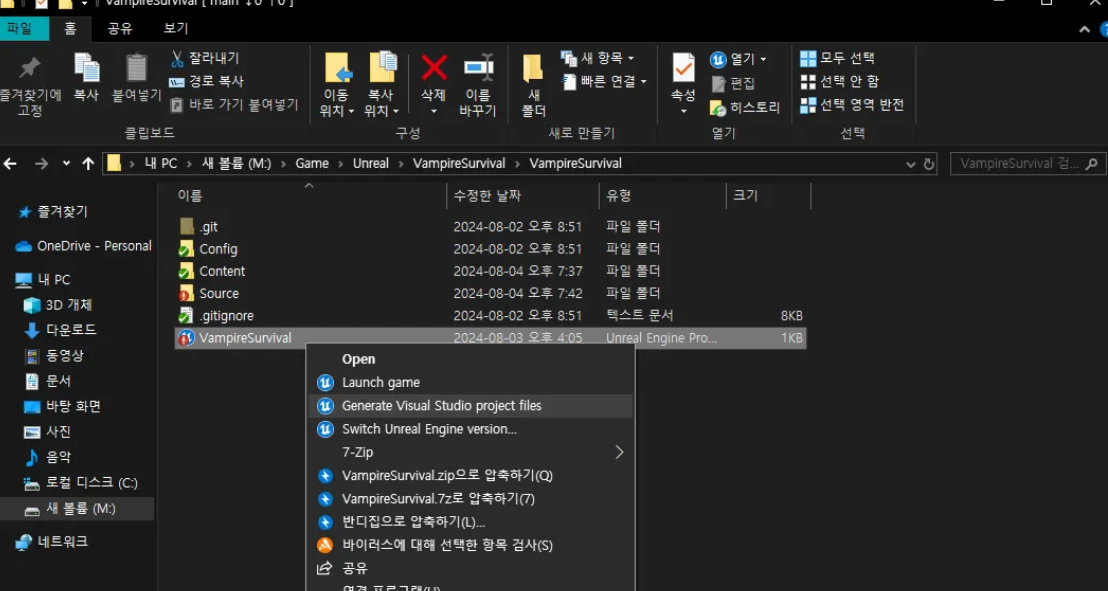
Task: Open the 속성 dropdown arrow
Action: 683,112
